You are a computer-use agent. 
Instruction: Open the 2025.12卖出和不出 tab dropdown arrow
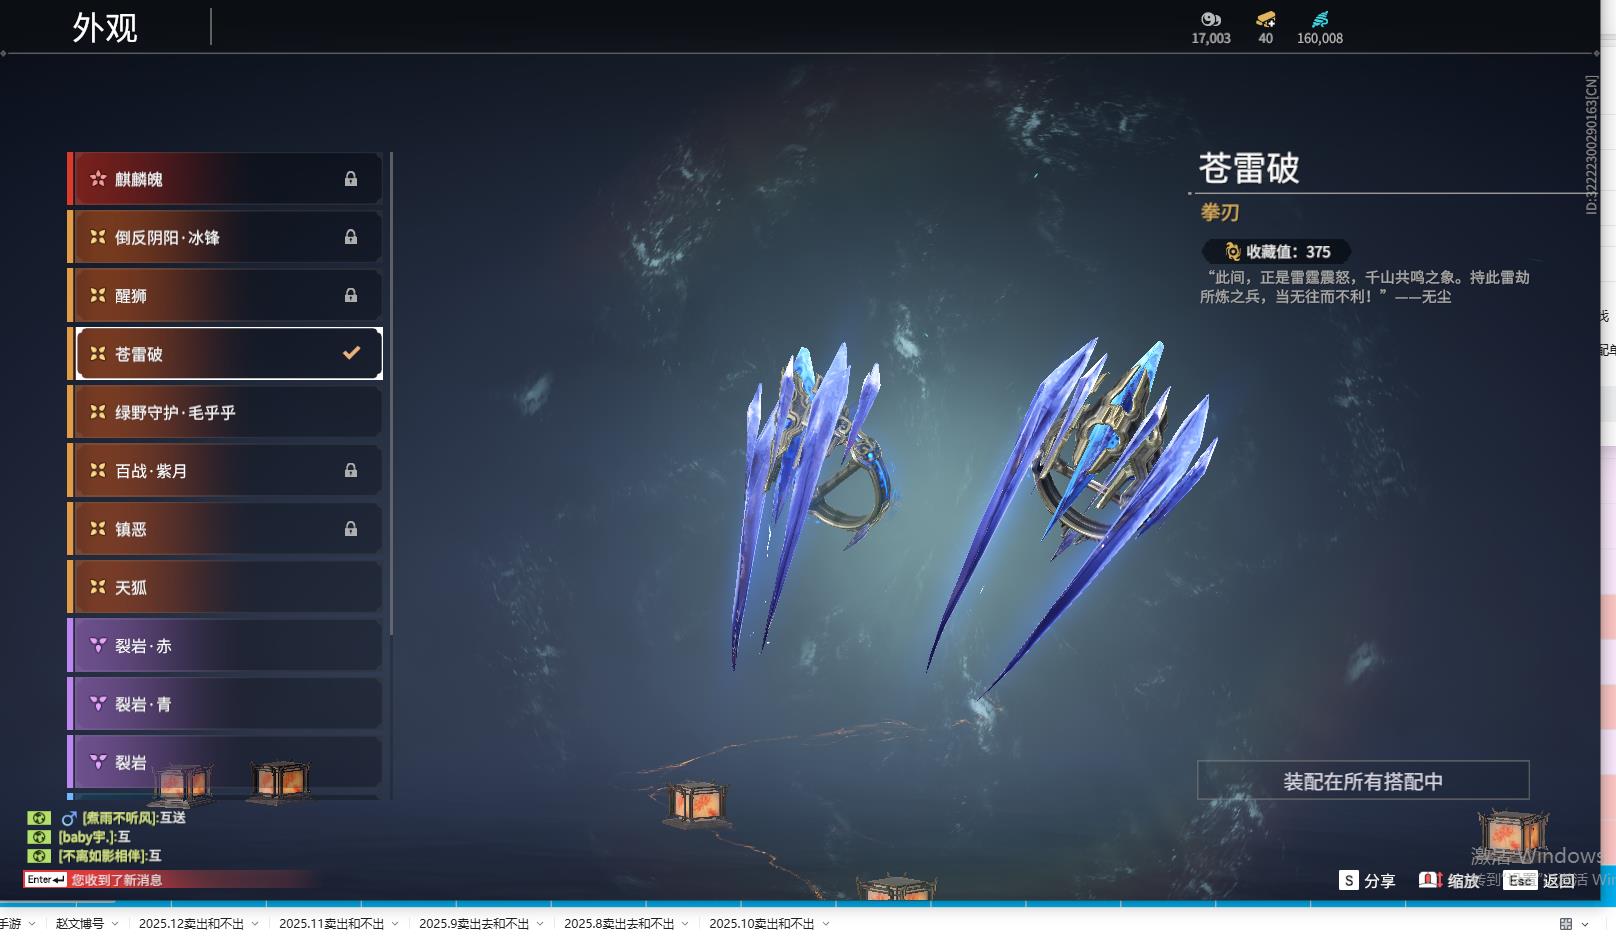tap(255, 924)
